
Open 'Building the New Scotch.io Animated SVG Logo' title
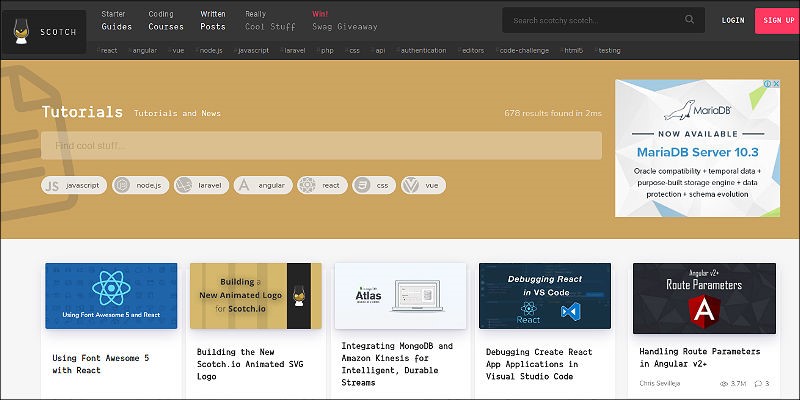(x=250, y=364)
